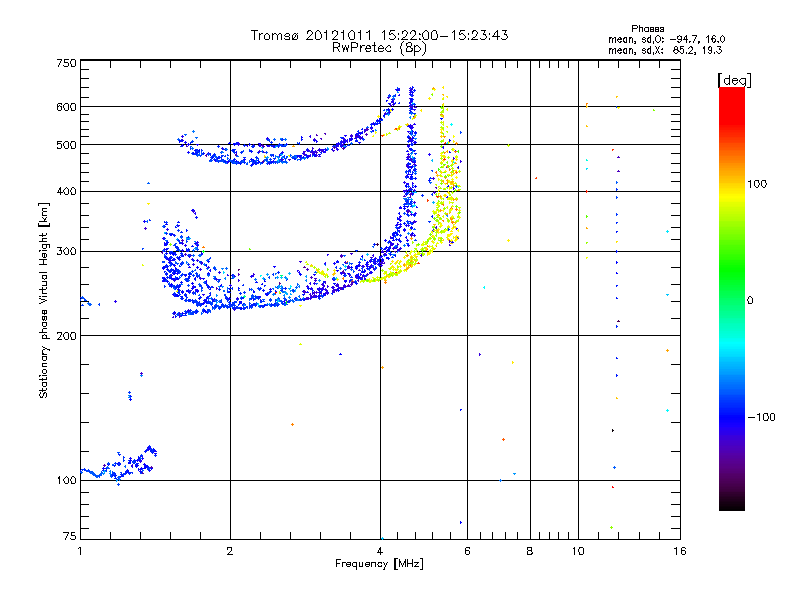Click the "Frequency [MHz]" axis title
Image resolution: width=800 pixels, height=600 pixels.
tap(379, 564)
